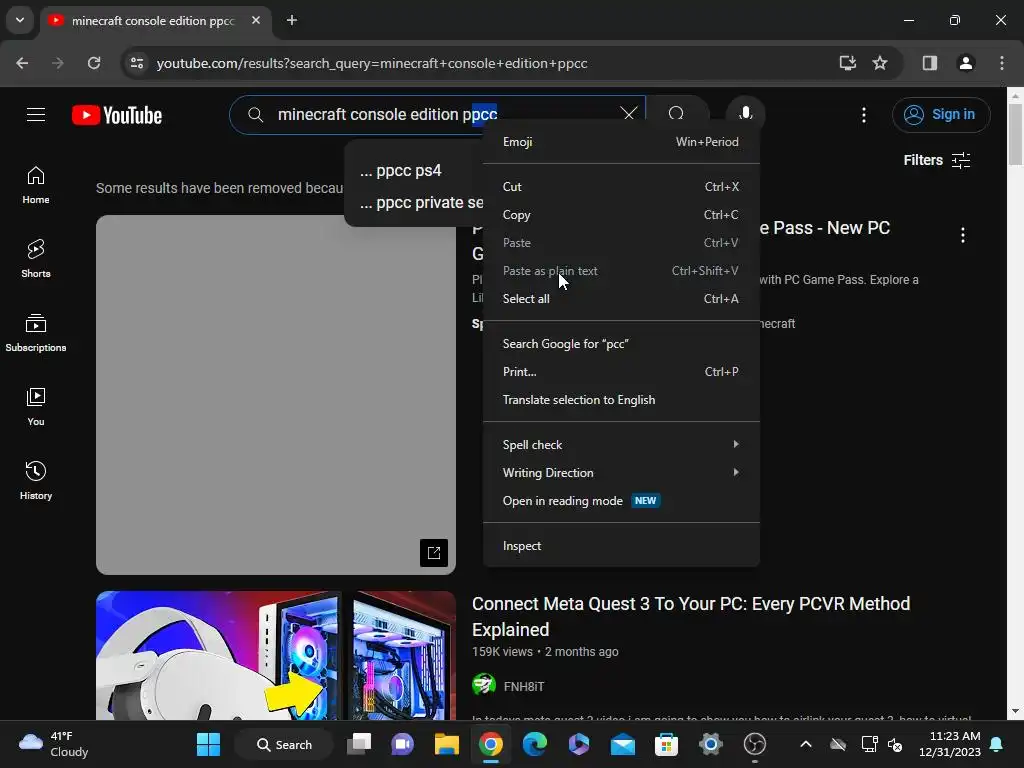This screenshot has width=1024, height=768.
Task: Close the minecraft console edition tab
Action: [x=256, y=20]
